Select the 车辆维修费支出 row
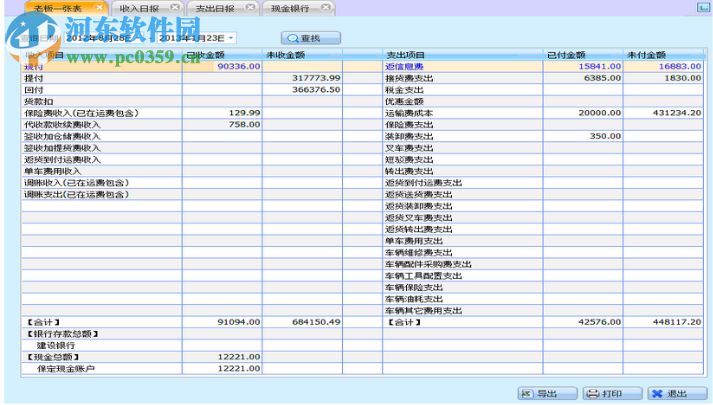Image resolution: width=713 pixels, height=405 pixels. pyautogui.click(x=463, y=253)
